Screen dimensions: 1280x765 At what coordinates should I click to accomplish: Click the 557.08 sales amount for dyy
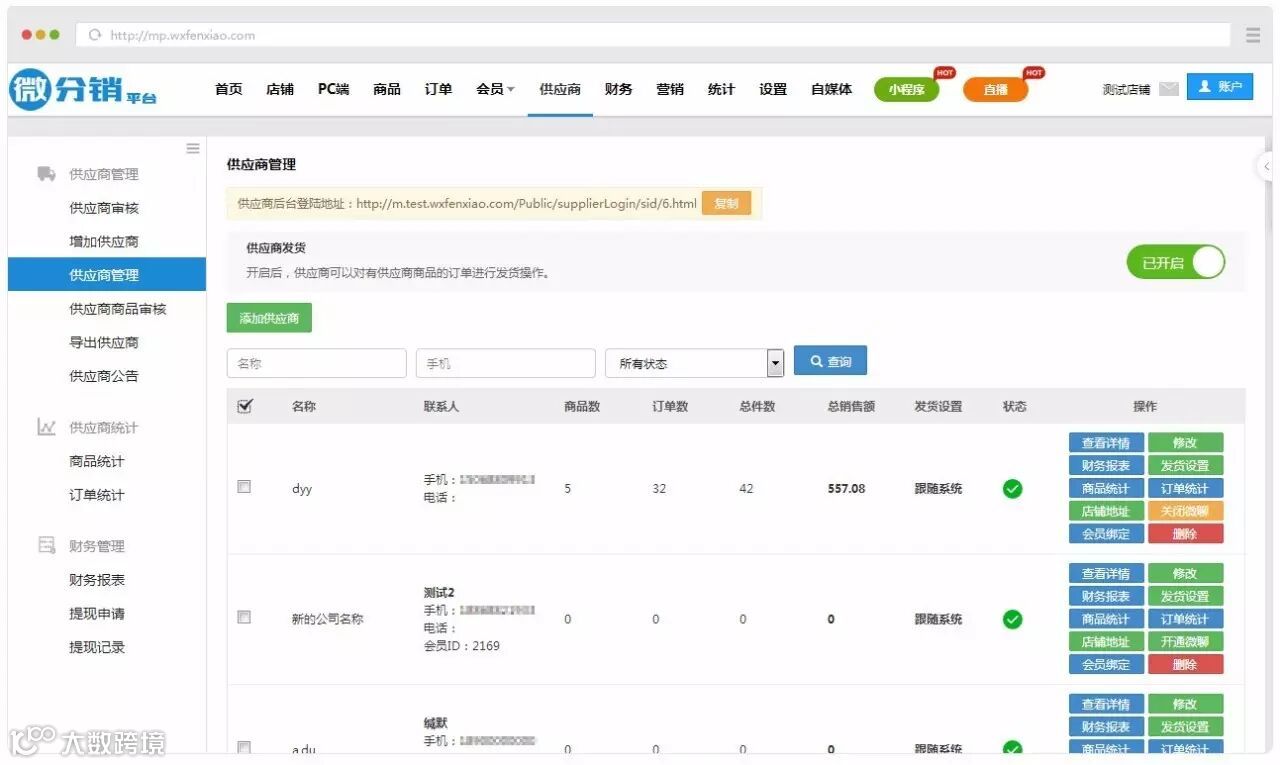point(847,489)
